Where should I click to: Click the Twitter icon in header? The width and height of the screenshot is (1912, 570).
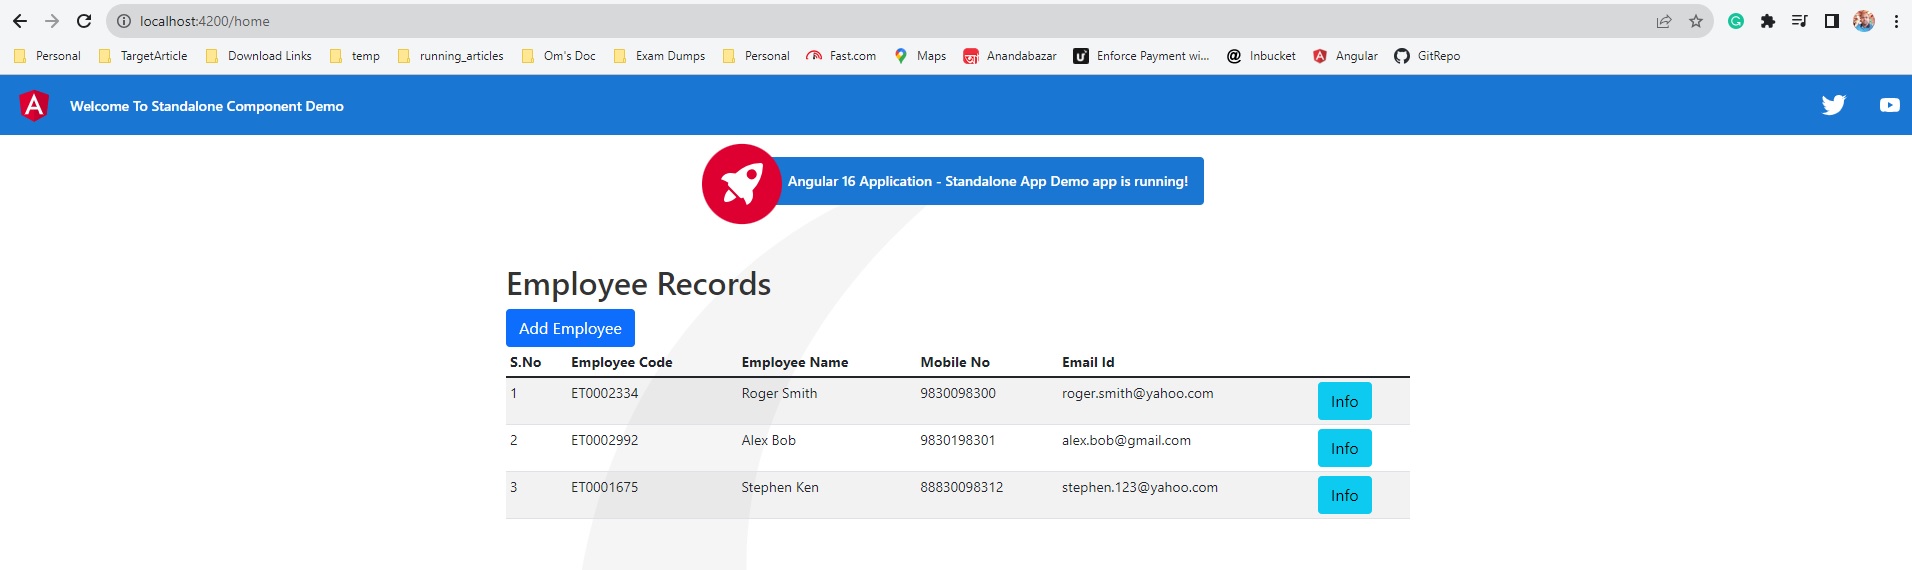[x=1833, y=105]
